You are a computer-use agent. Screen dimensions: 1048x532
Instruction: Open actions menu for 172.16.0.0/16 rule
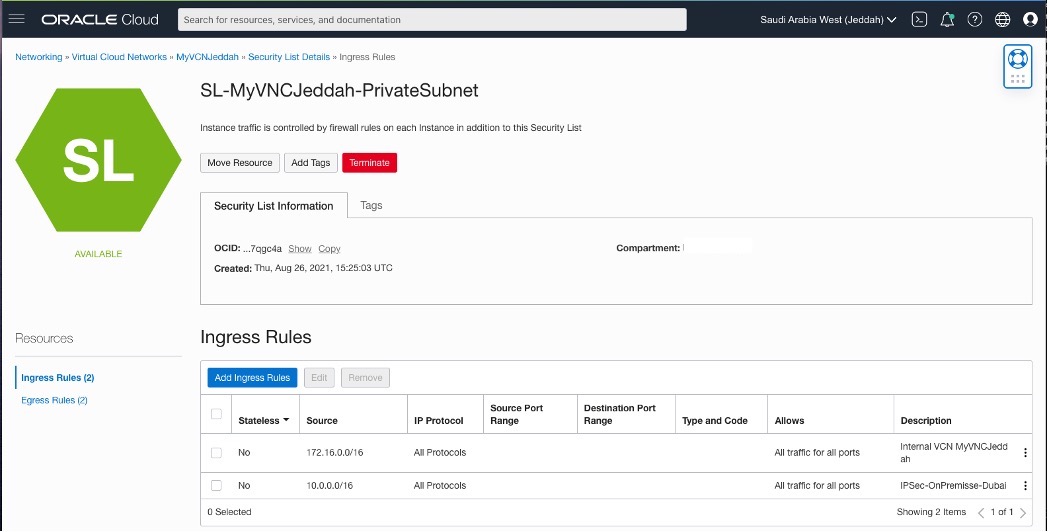pyautogui.click(x=1025, y=453)
